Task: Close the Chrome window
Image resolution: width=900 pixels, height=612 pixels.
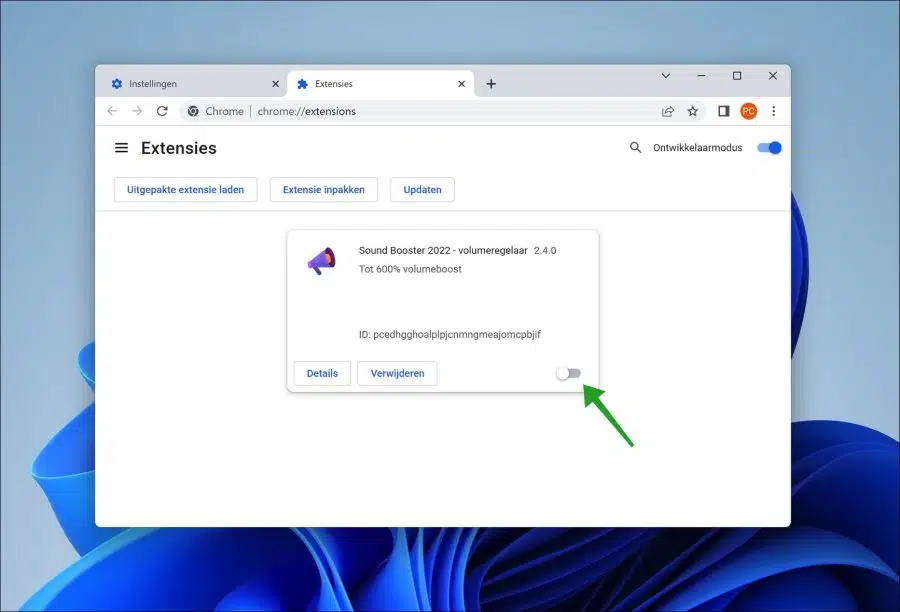Action: click(x=773, y=76)
